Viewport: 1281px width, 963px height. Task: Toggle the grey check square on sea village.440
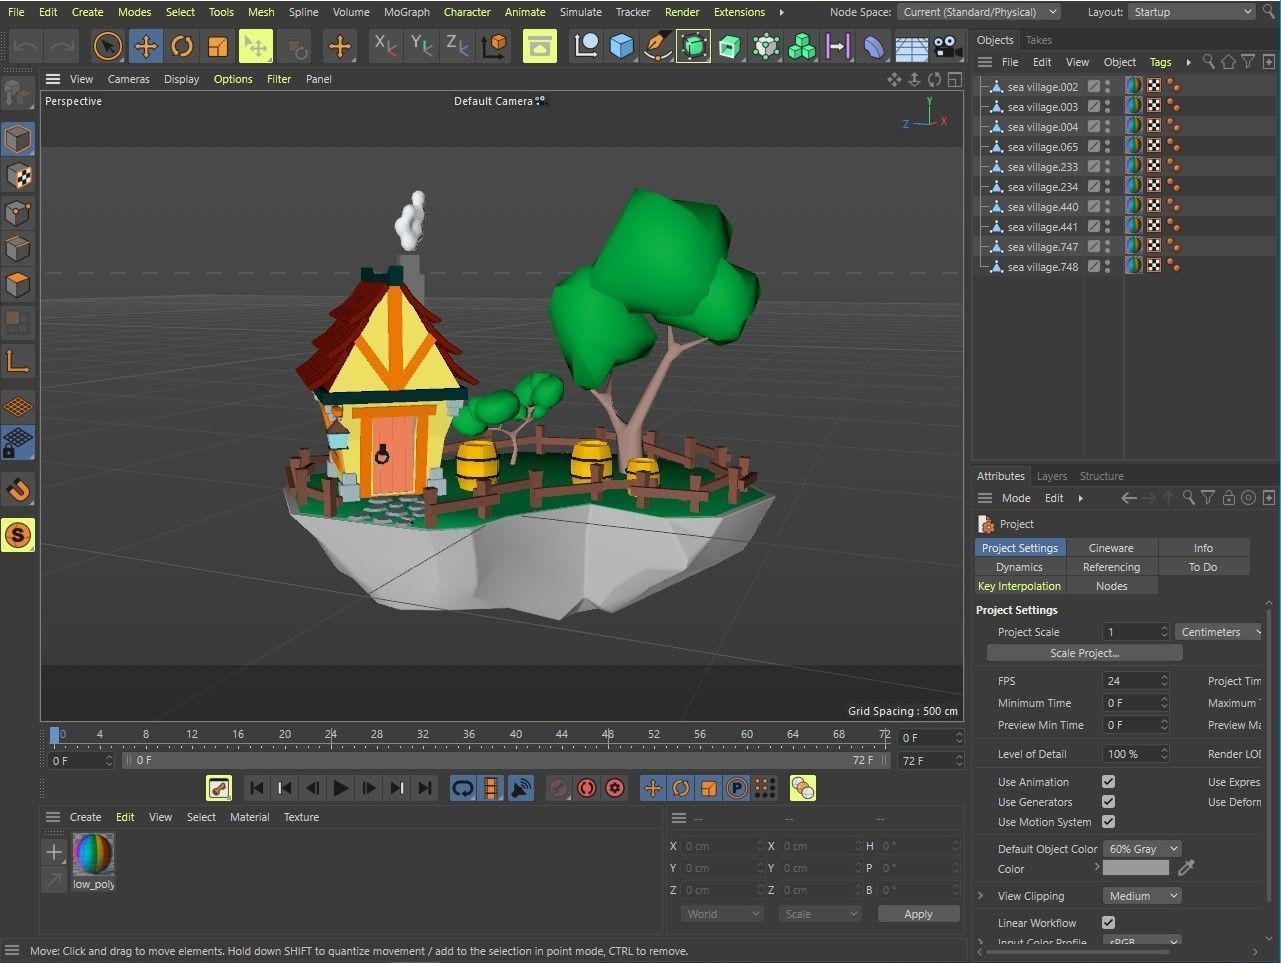(x=1094, y=207)
